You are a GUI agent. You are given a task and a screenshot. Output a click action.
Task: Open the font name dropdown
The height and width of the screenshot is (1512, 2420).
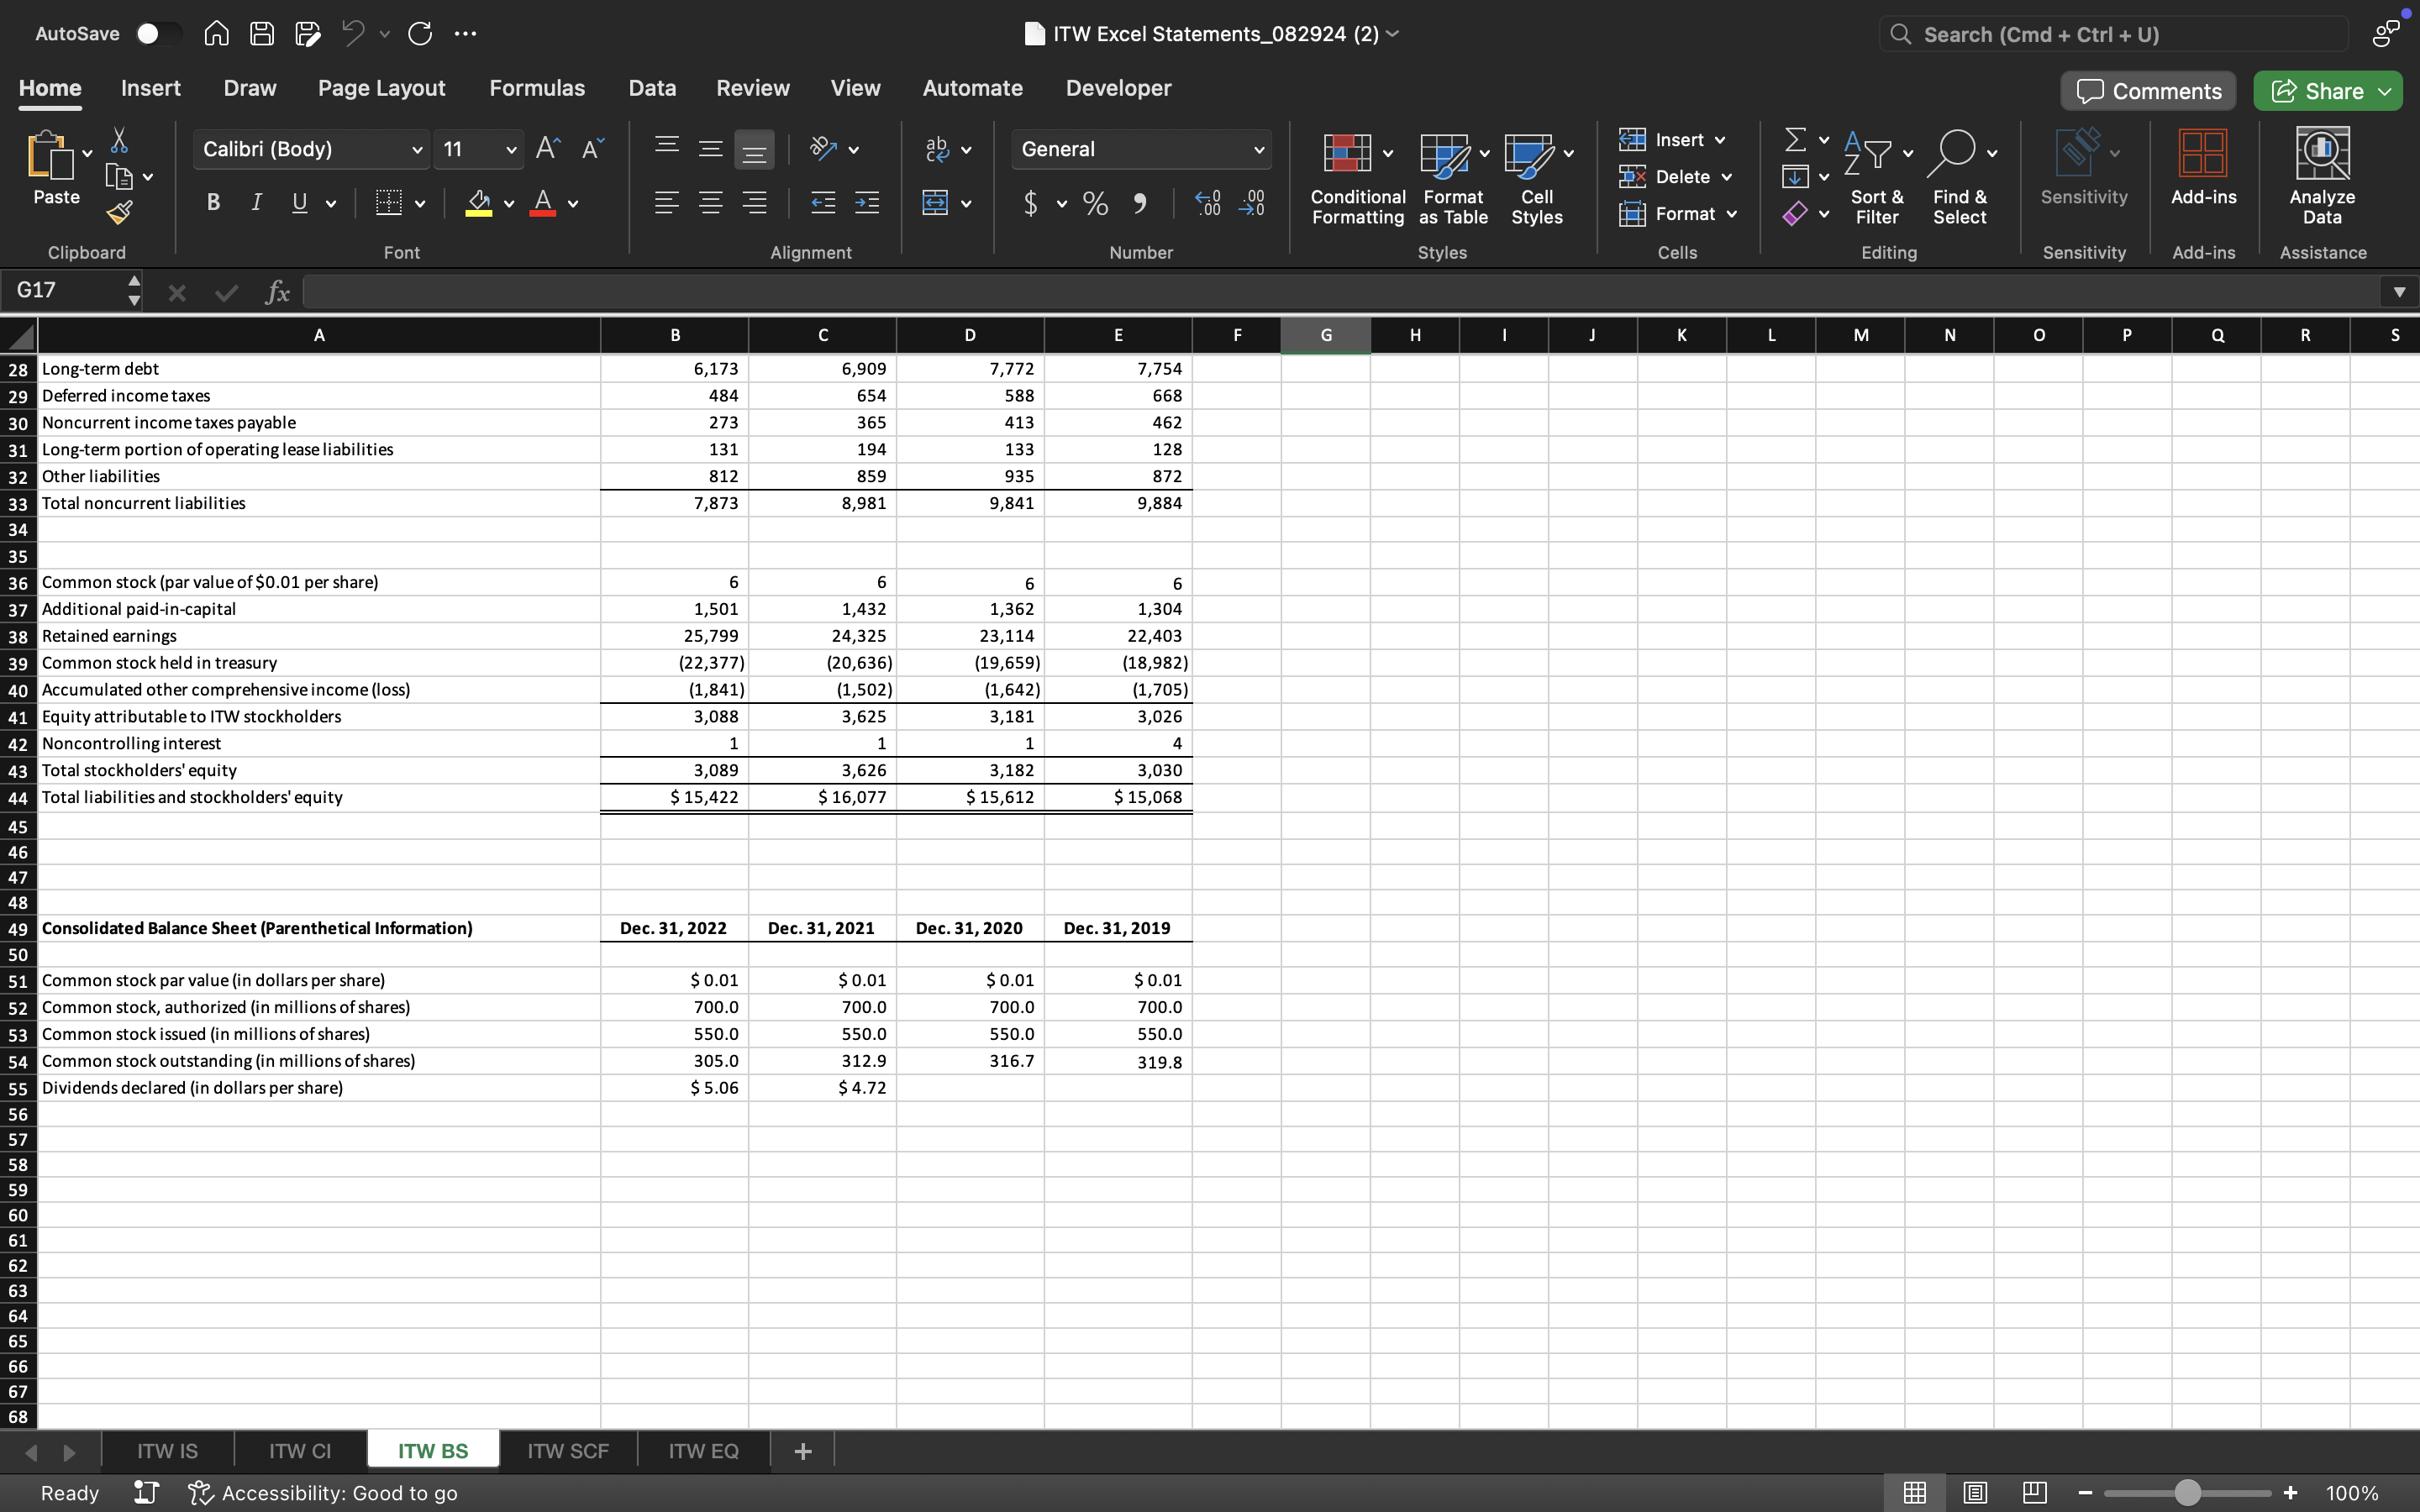point(417,149)
